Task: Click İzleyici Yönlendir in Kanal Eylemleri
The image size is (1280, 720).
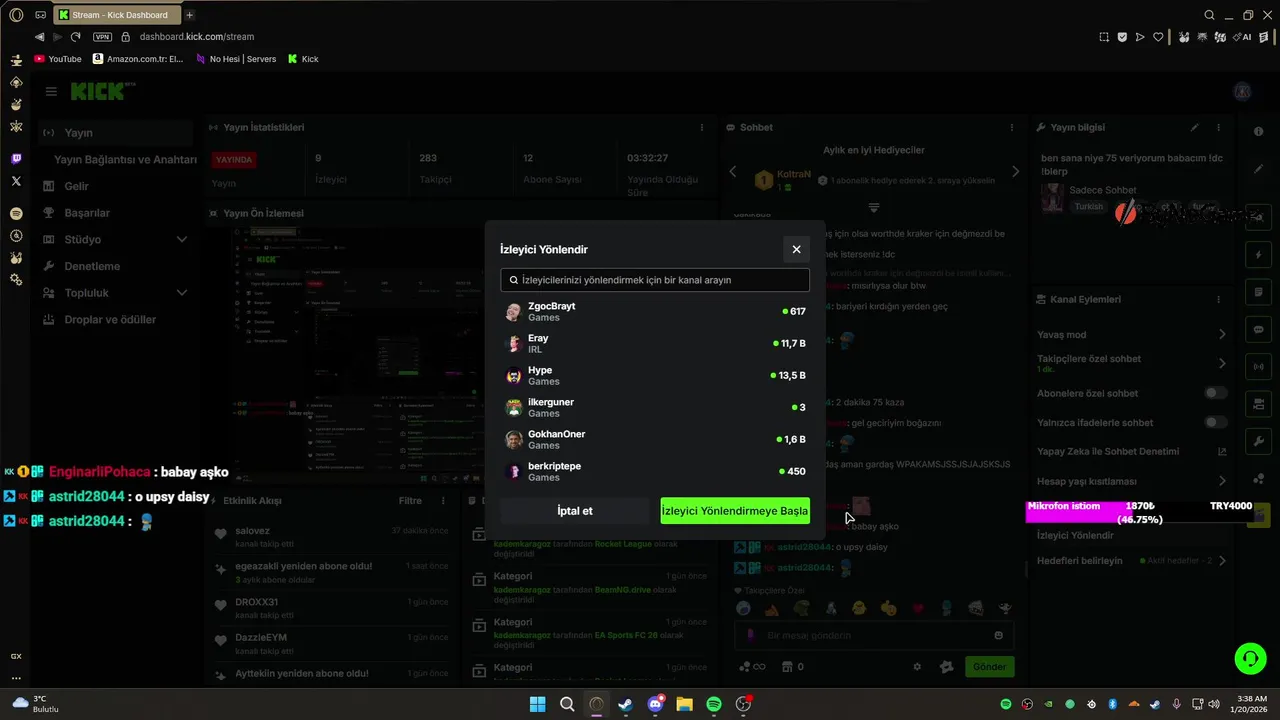Action: click(1075, 536)
